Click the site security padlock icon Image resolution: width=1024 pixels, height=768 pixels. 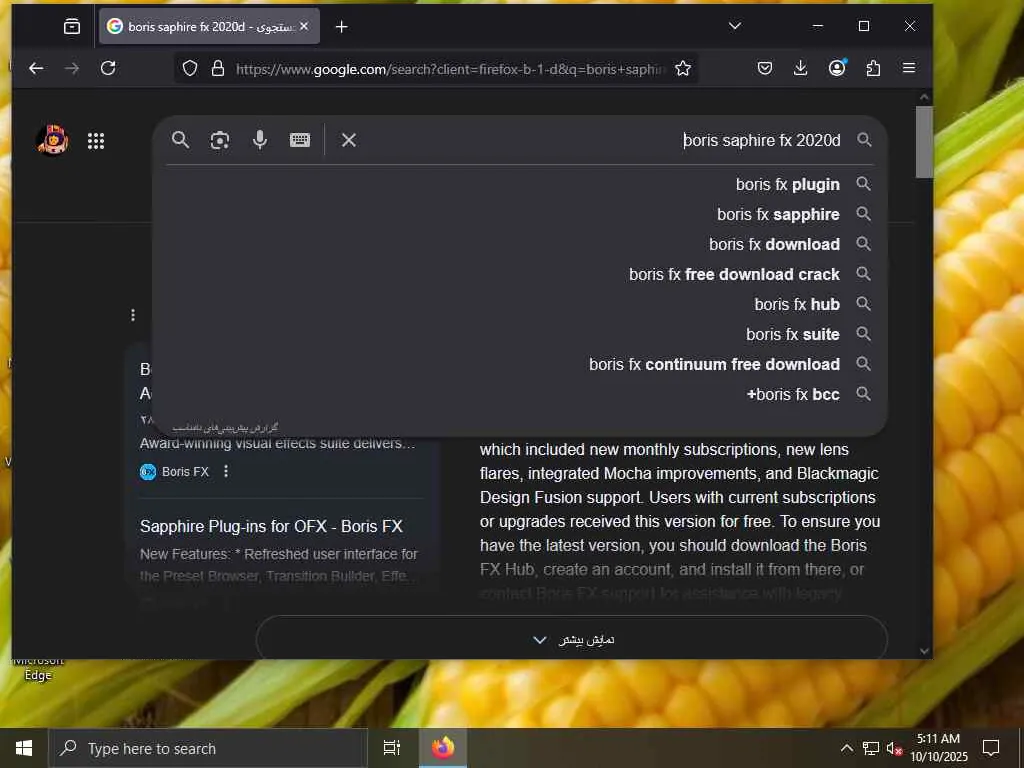click(218, 68)
